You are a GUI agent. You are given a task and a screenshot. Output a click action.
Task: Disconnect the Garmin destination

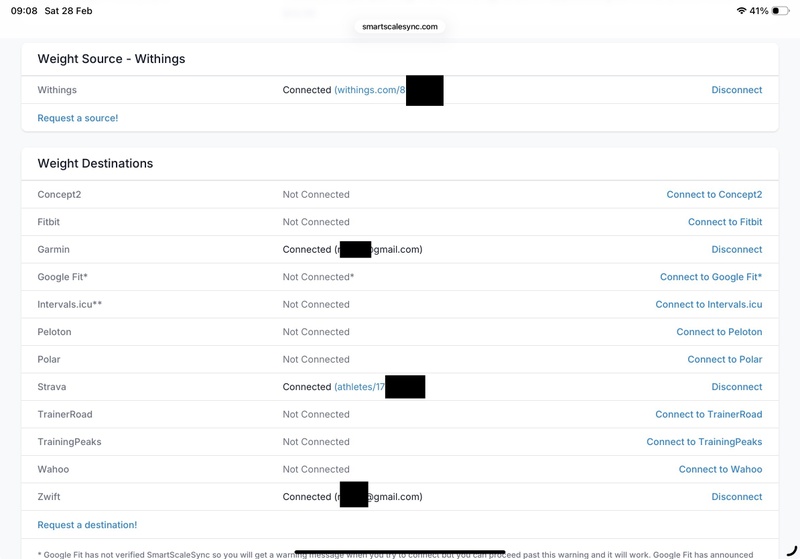[736, 249]
